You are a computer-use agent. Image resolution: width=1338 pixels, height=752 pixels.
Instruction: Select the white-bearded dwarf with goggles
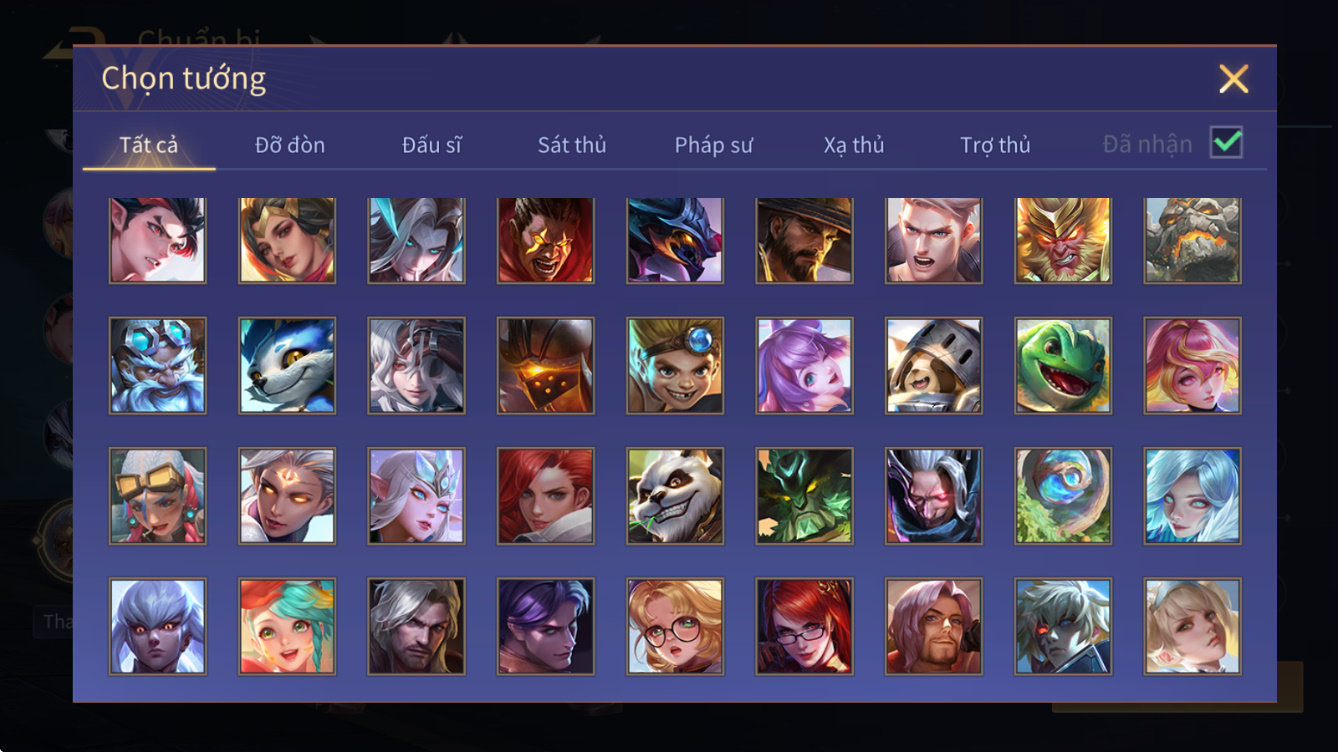[158, 366]
